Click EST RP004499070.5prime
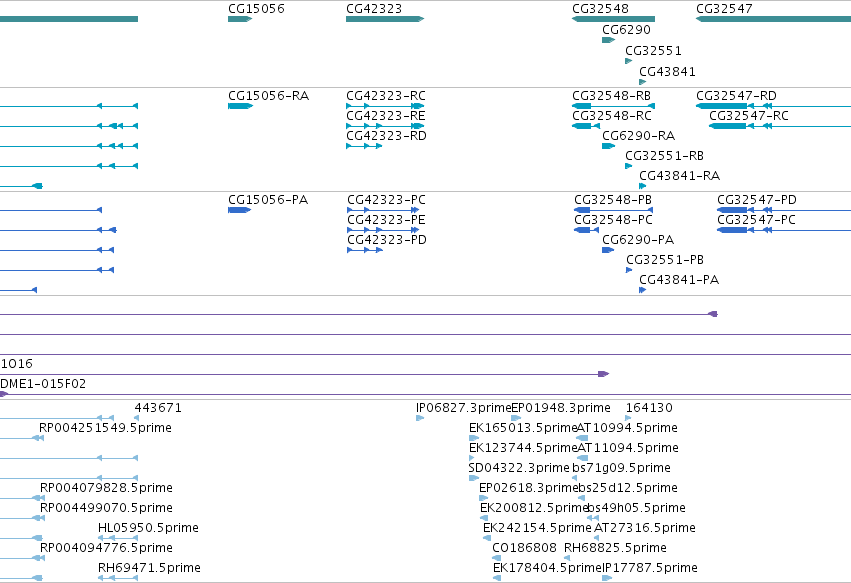This screenshot has width=851, height=583. 106,508
